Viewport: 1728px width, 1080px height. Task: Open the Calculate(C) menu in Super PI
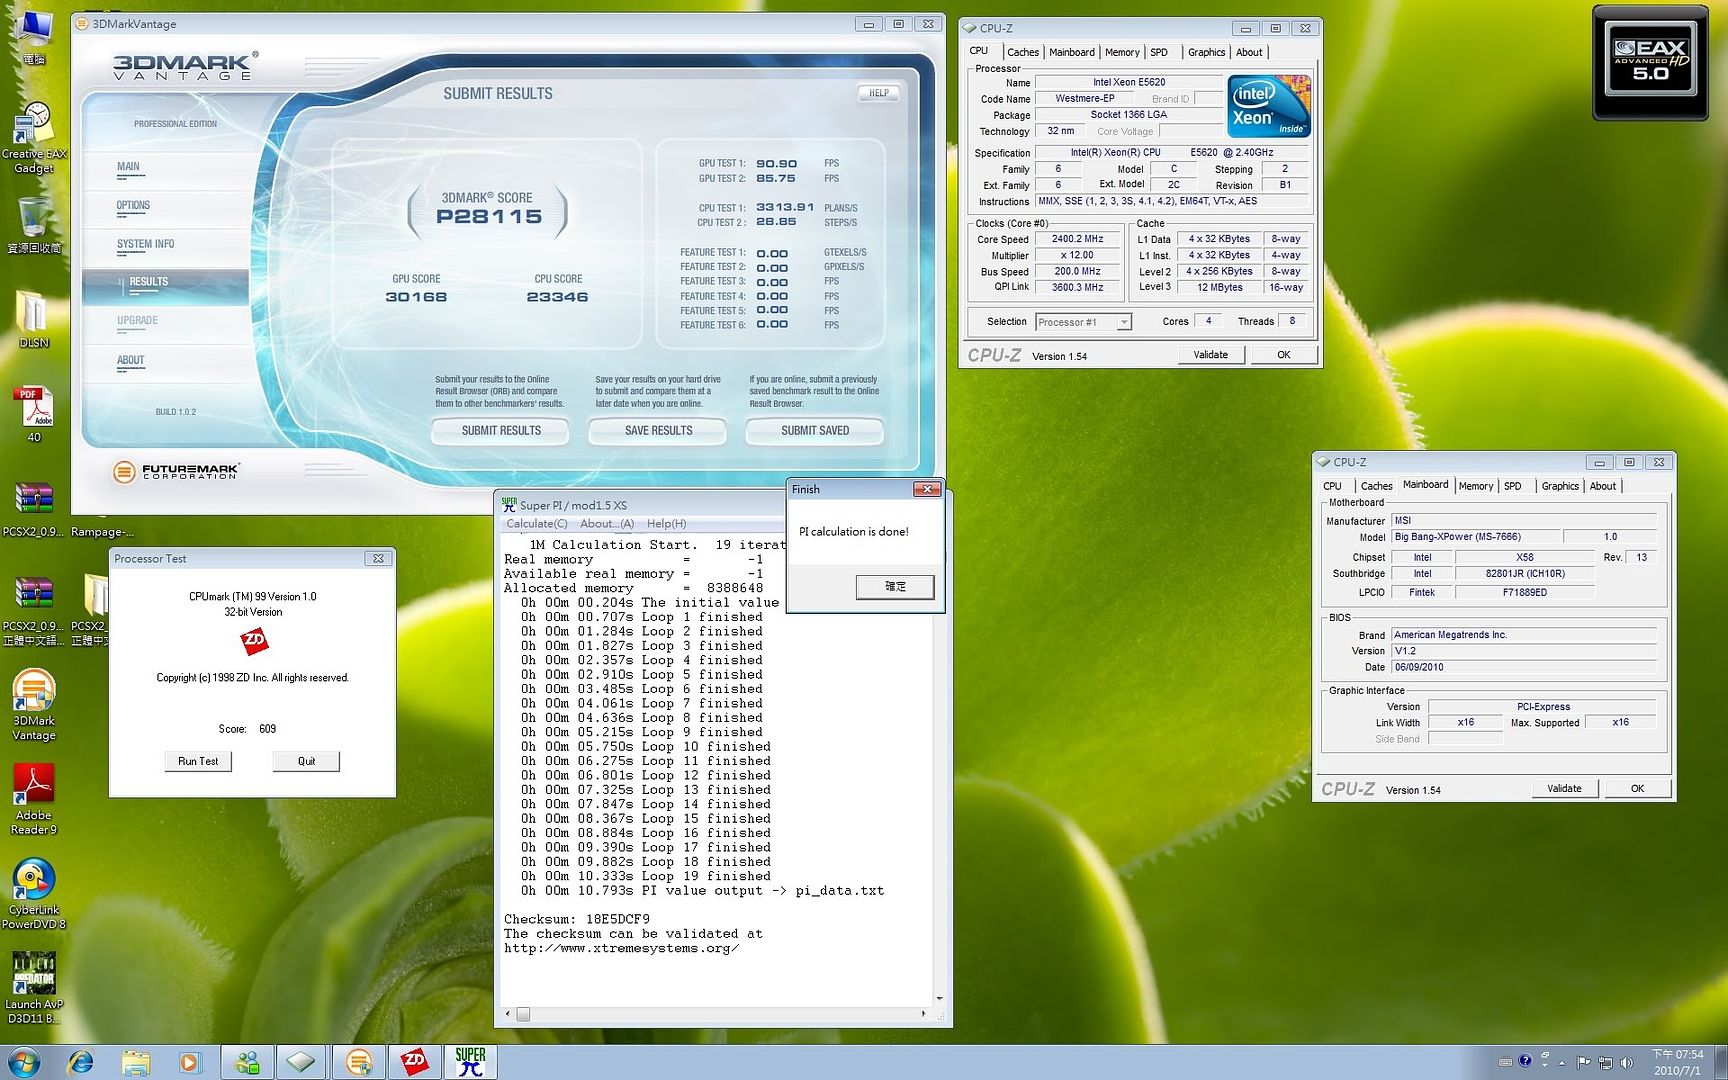(x=537, y=524)
